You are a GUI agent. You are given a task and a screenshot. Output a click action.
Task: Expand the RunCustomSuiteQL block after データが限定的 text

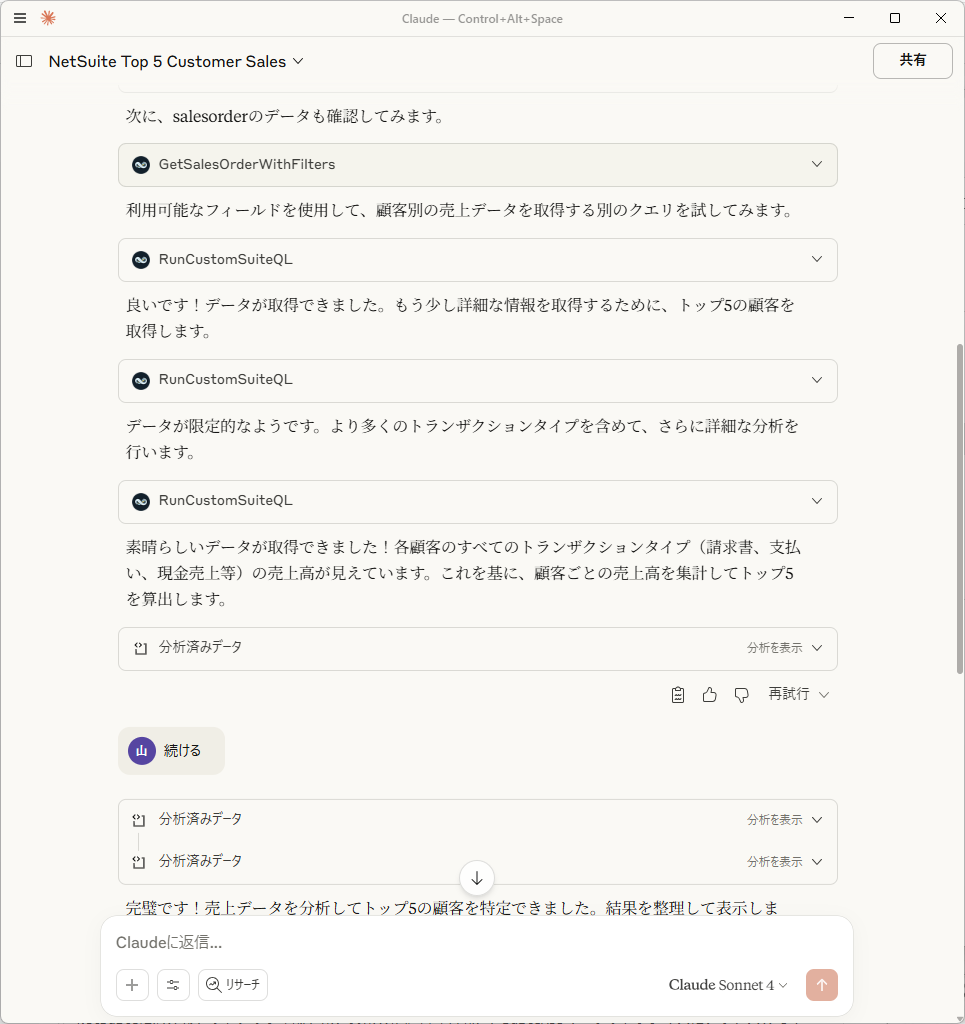[478, 502]
